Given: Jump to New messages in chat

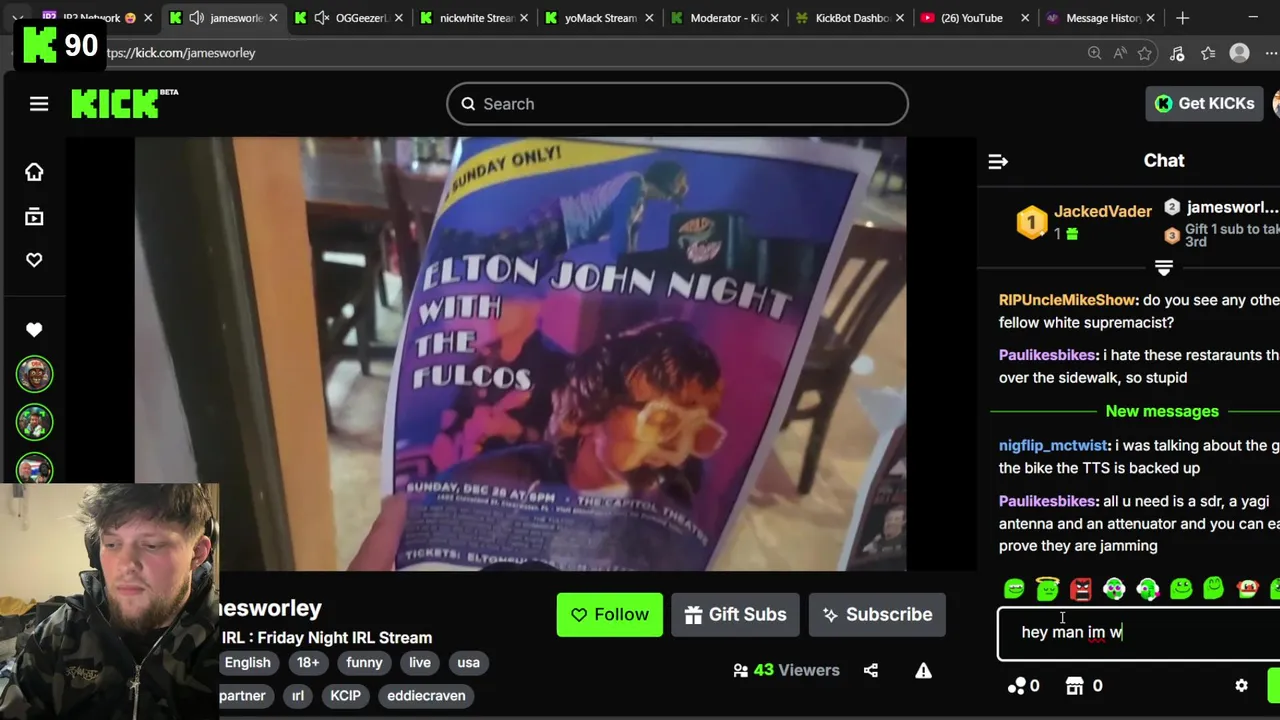Looking at the screenshot, I should point(1162,411).
